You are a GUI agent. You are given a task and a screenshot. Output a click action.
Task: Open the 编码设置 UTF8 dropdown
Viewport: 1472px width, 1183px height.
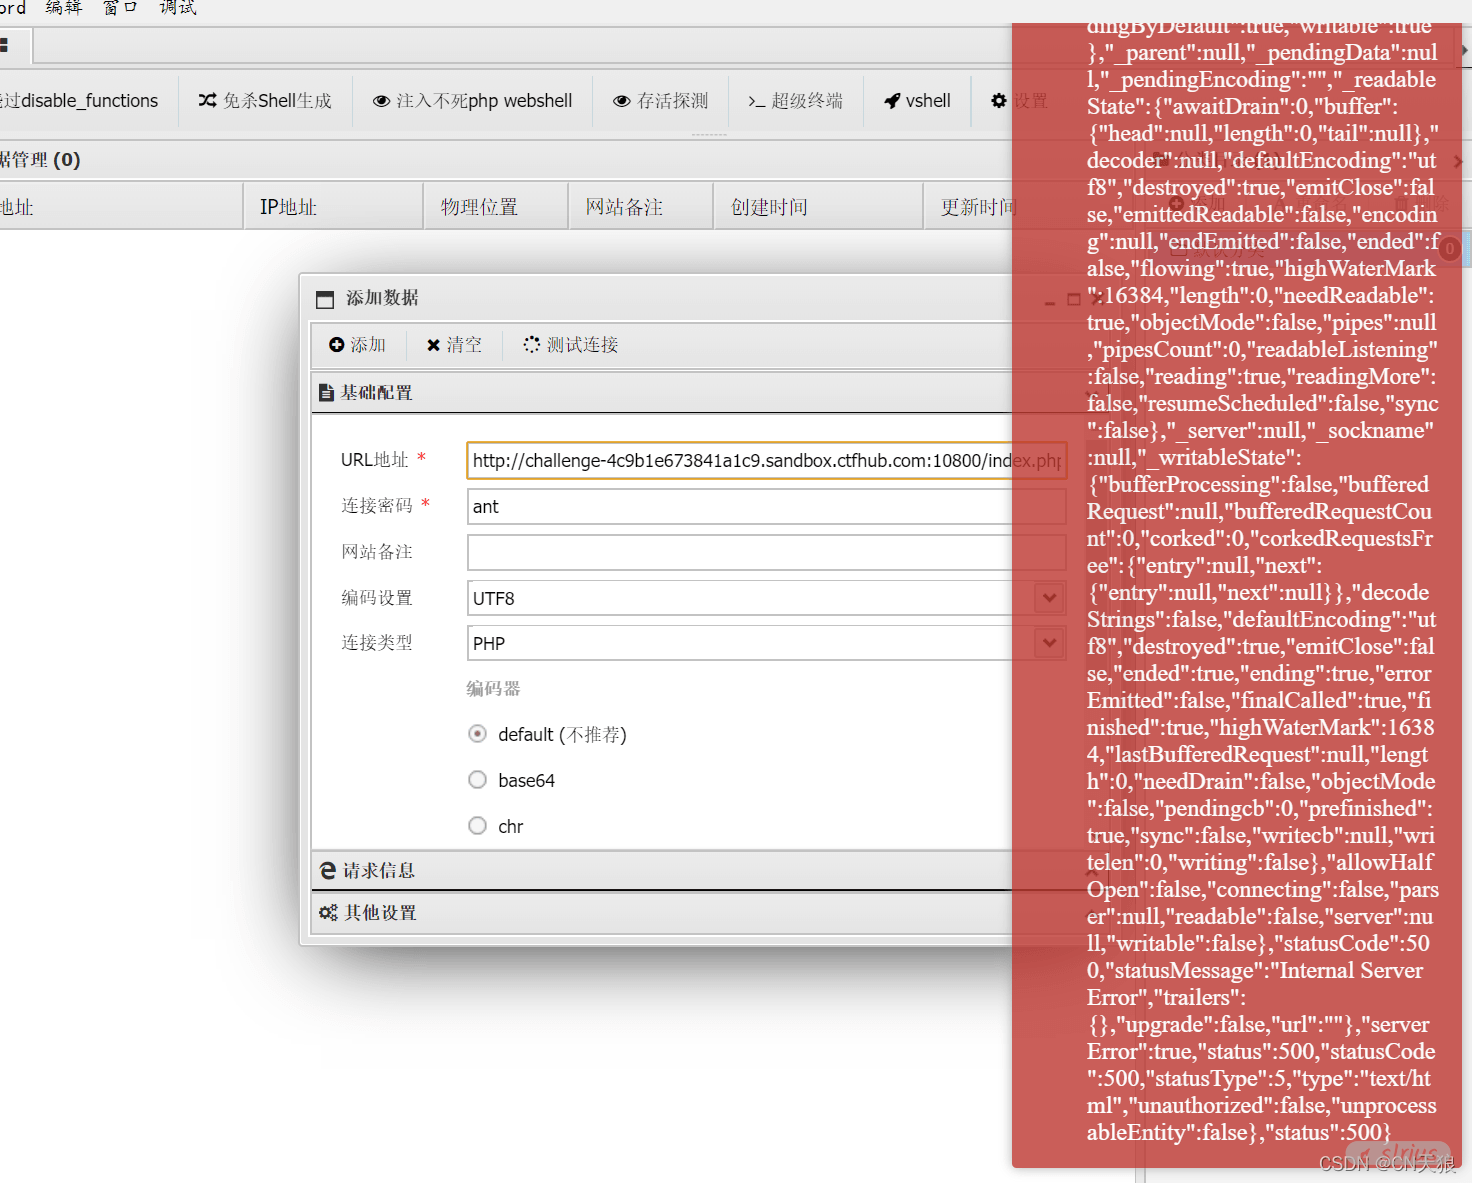[x=1049, y=598]
